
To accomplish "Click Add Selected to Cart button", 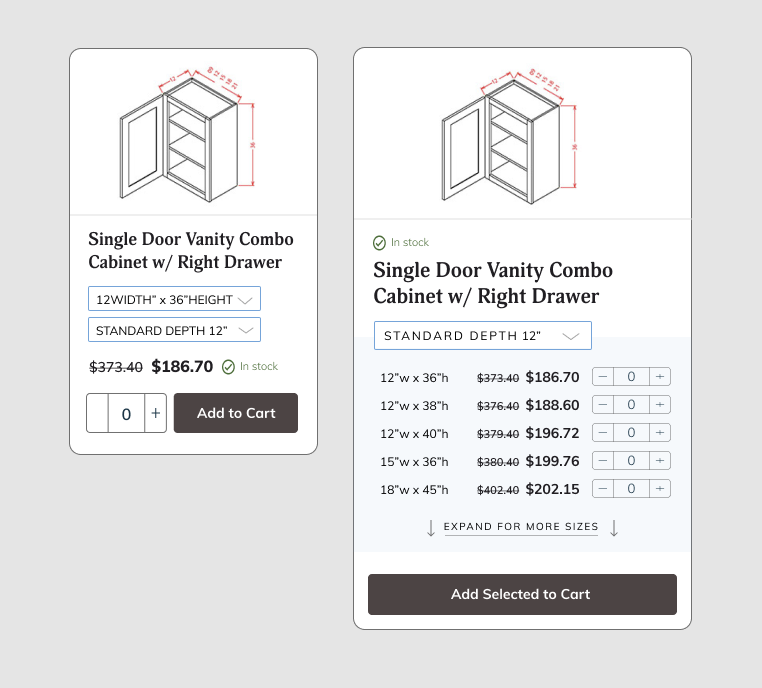I will point(521,594).
